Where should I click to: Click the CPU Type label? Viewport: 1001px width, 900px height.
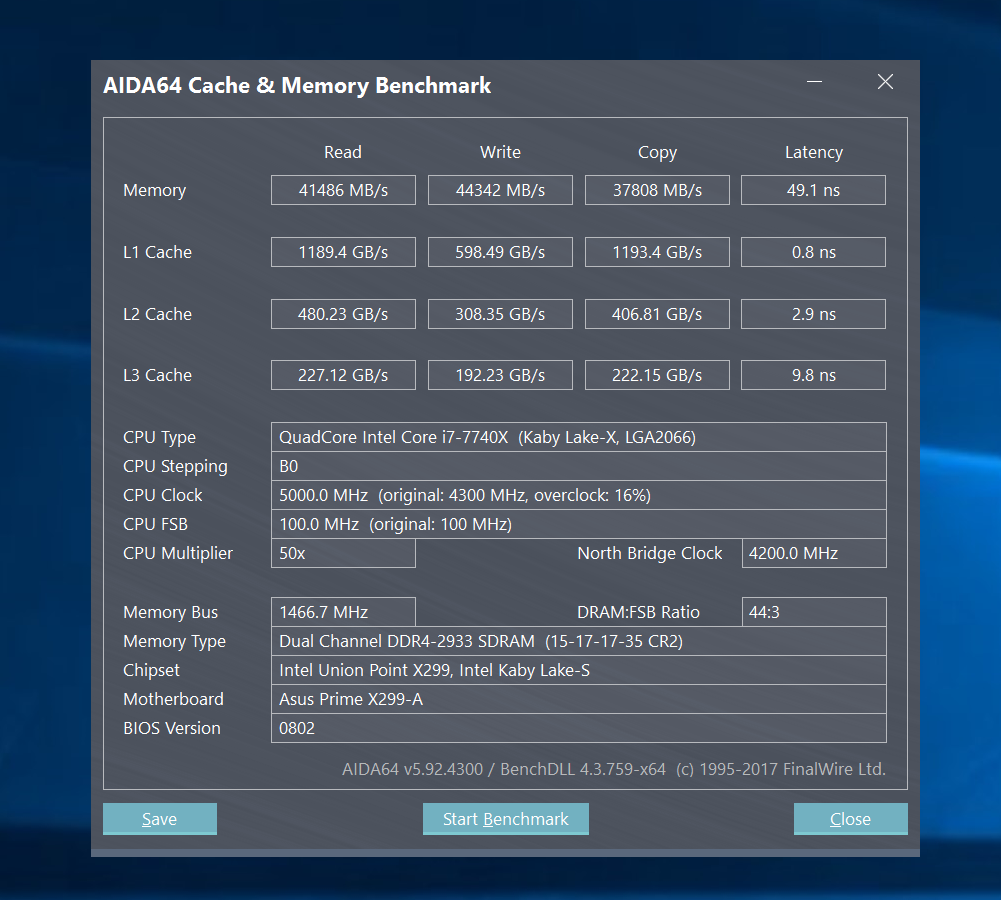coord(160,438)
